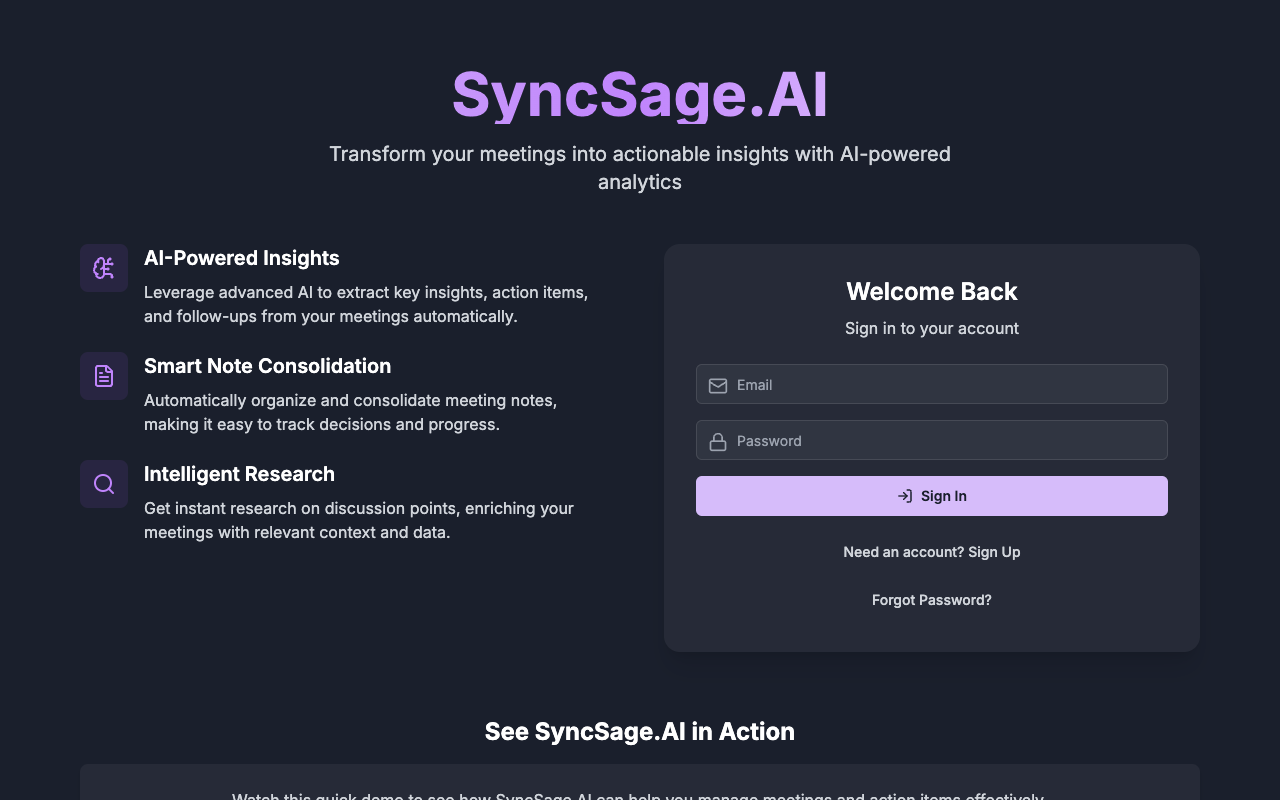Screen dimensions: 1280x800
Task: Focus the Password input field
Action: (932, 440)
